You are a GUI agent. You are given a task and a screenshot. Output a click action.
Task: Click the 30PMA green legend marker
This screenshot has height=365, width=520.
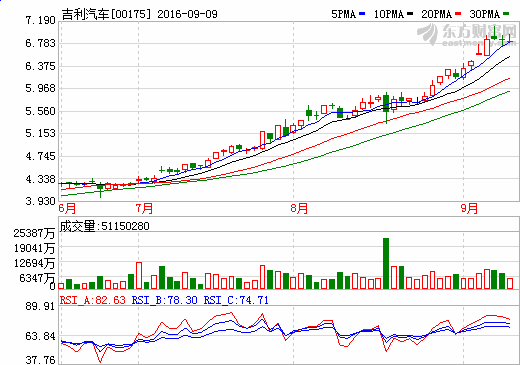(506, 14)
